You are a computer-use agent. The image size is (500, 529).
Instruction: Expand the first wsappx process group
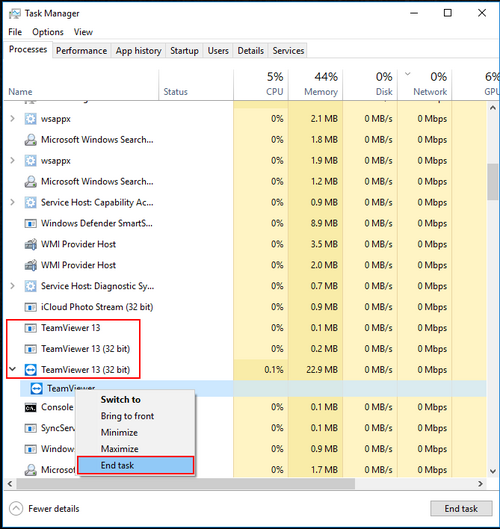tap(12, 119)
